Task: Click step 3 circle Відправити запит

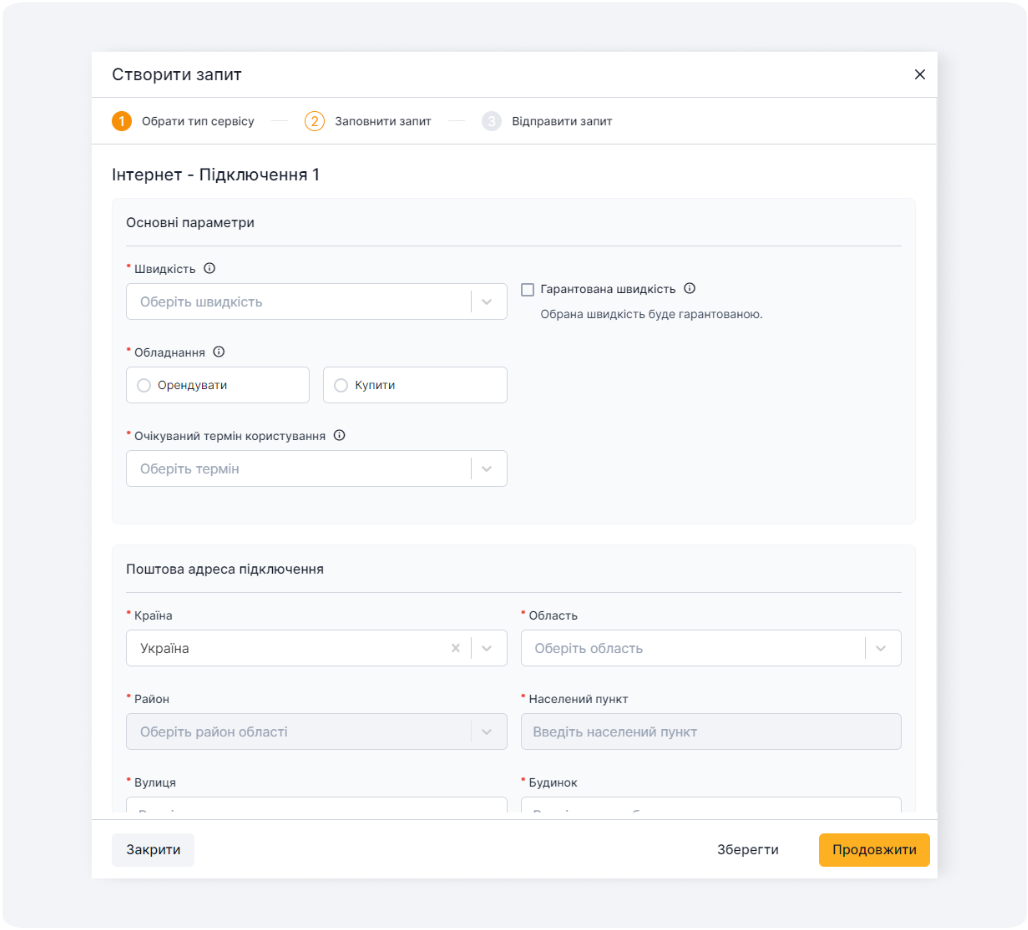Action: (491, 121)
